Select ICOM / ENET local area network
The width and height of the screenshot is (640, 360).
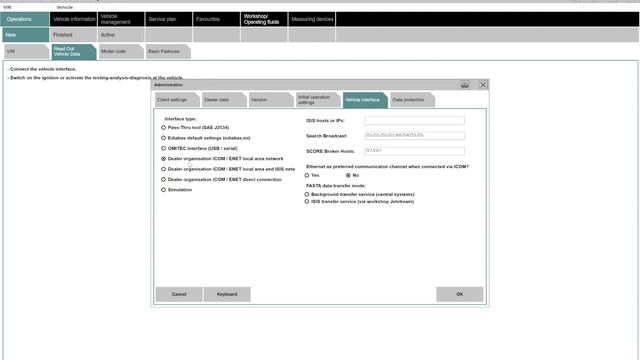pyautogui.click(x=164, y=159)
